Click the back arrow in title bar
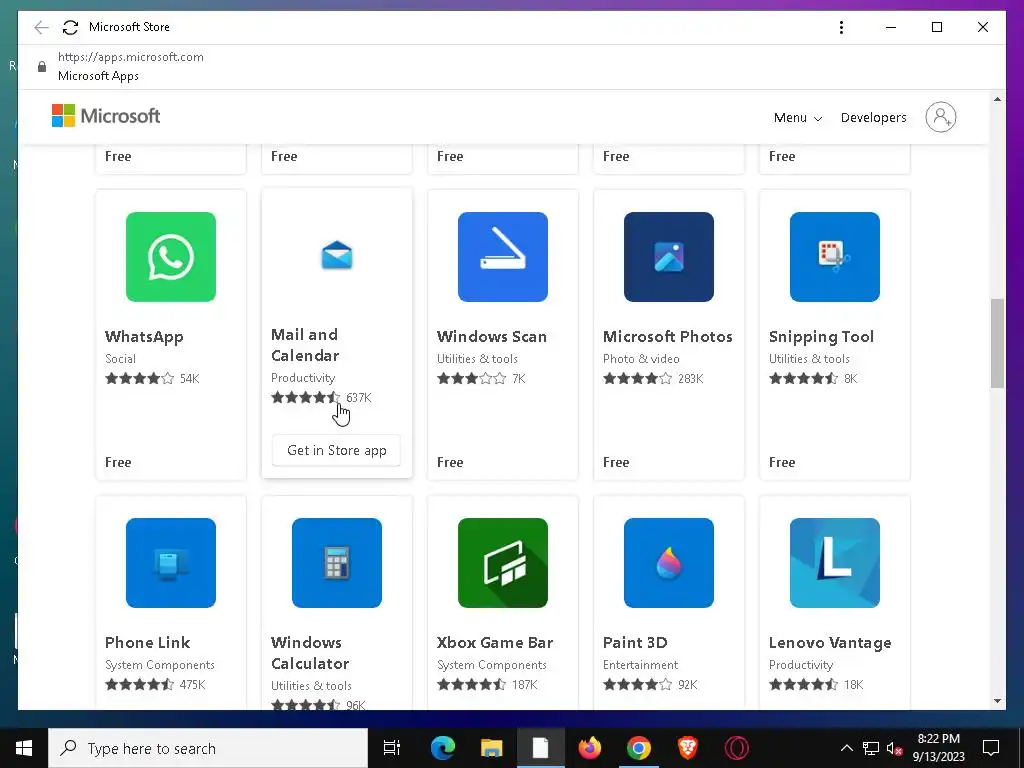 click(x=41, y=27)
